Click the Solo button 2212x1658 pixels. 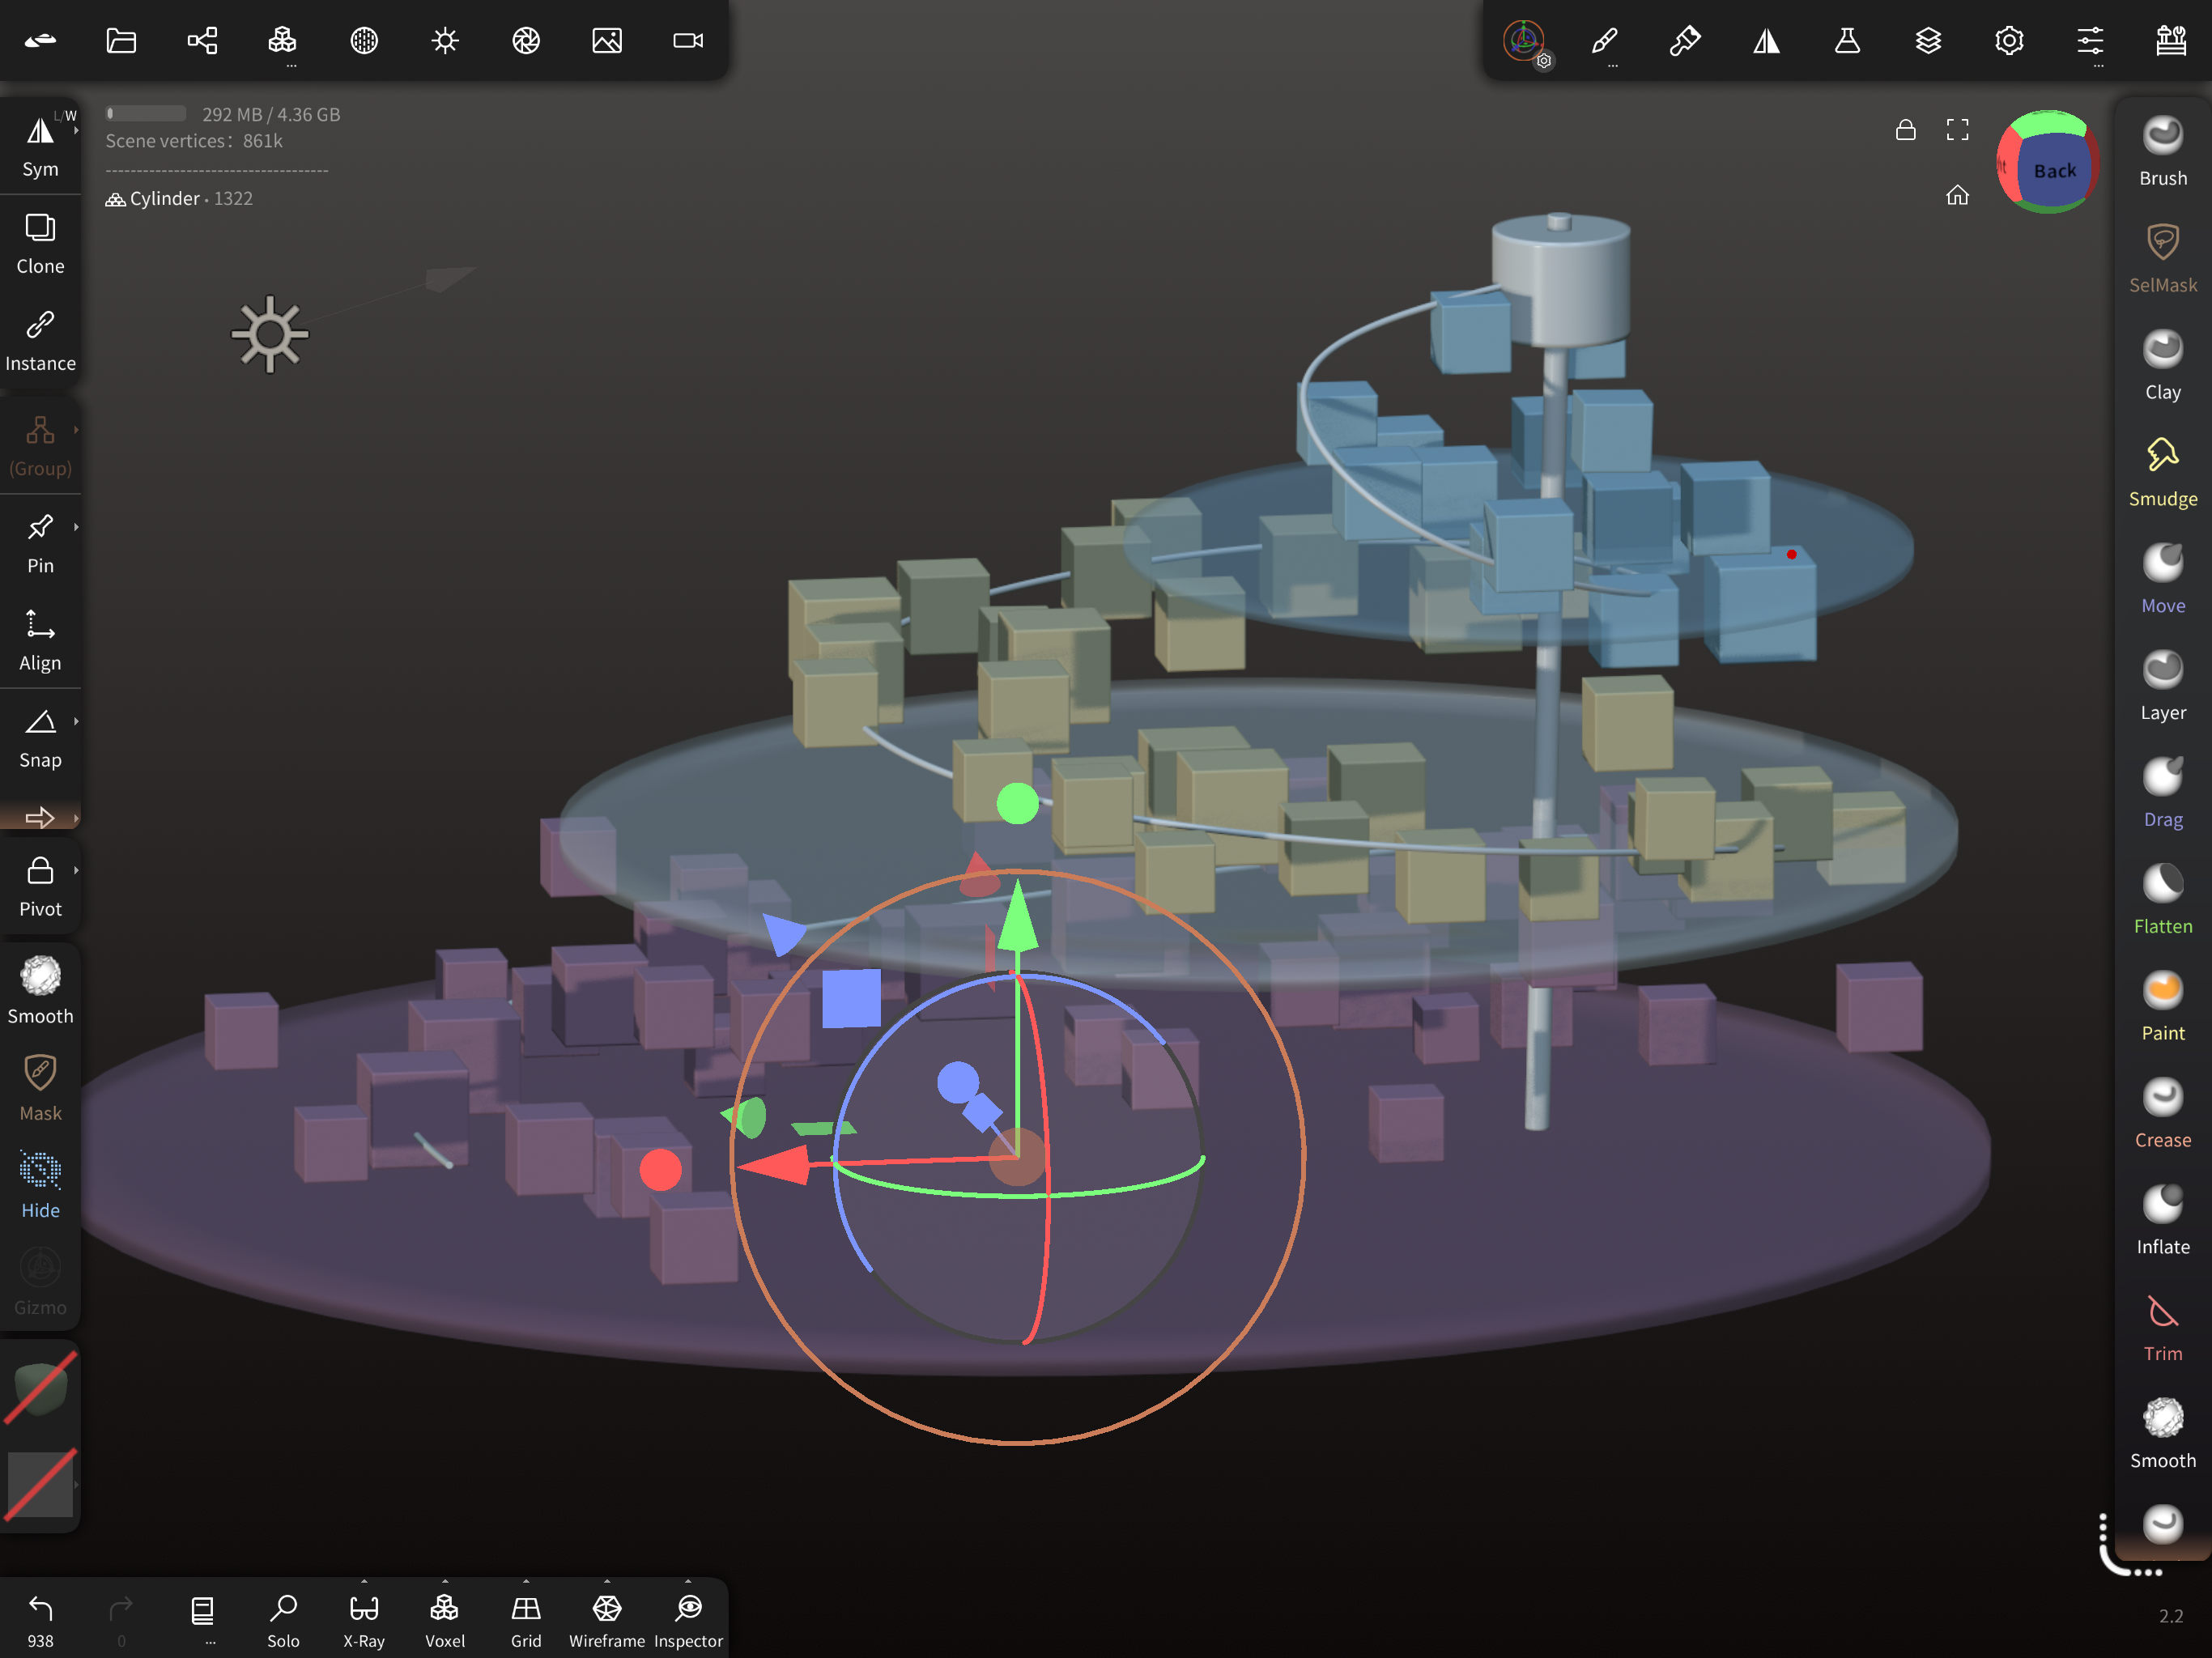pos(283,1619)
